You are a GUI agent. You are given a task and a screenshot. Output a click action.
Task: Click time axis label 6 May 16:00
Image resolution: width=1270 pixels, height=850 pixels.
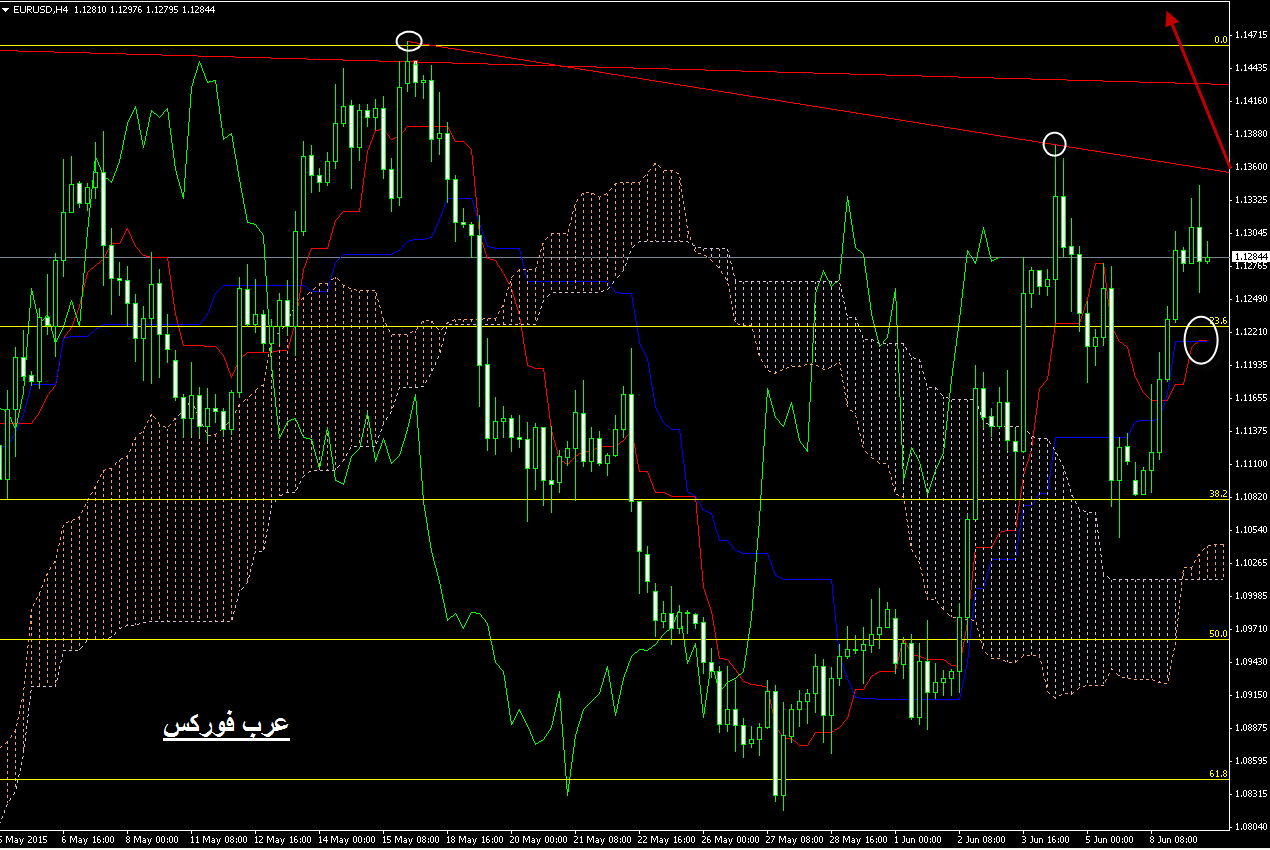click(x=88, y=840)
